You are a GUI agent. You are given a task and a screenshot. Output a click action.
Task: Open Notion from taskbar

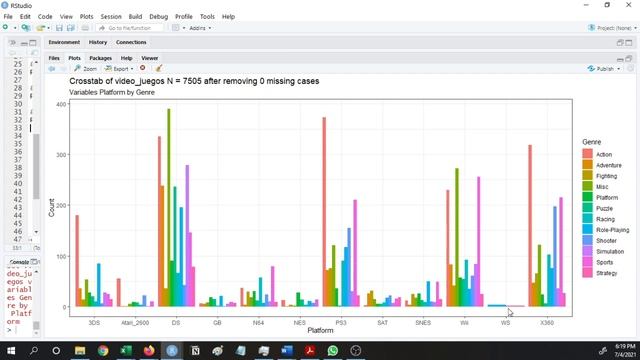195,351
